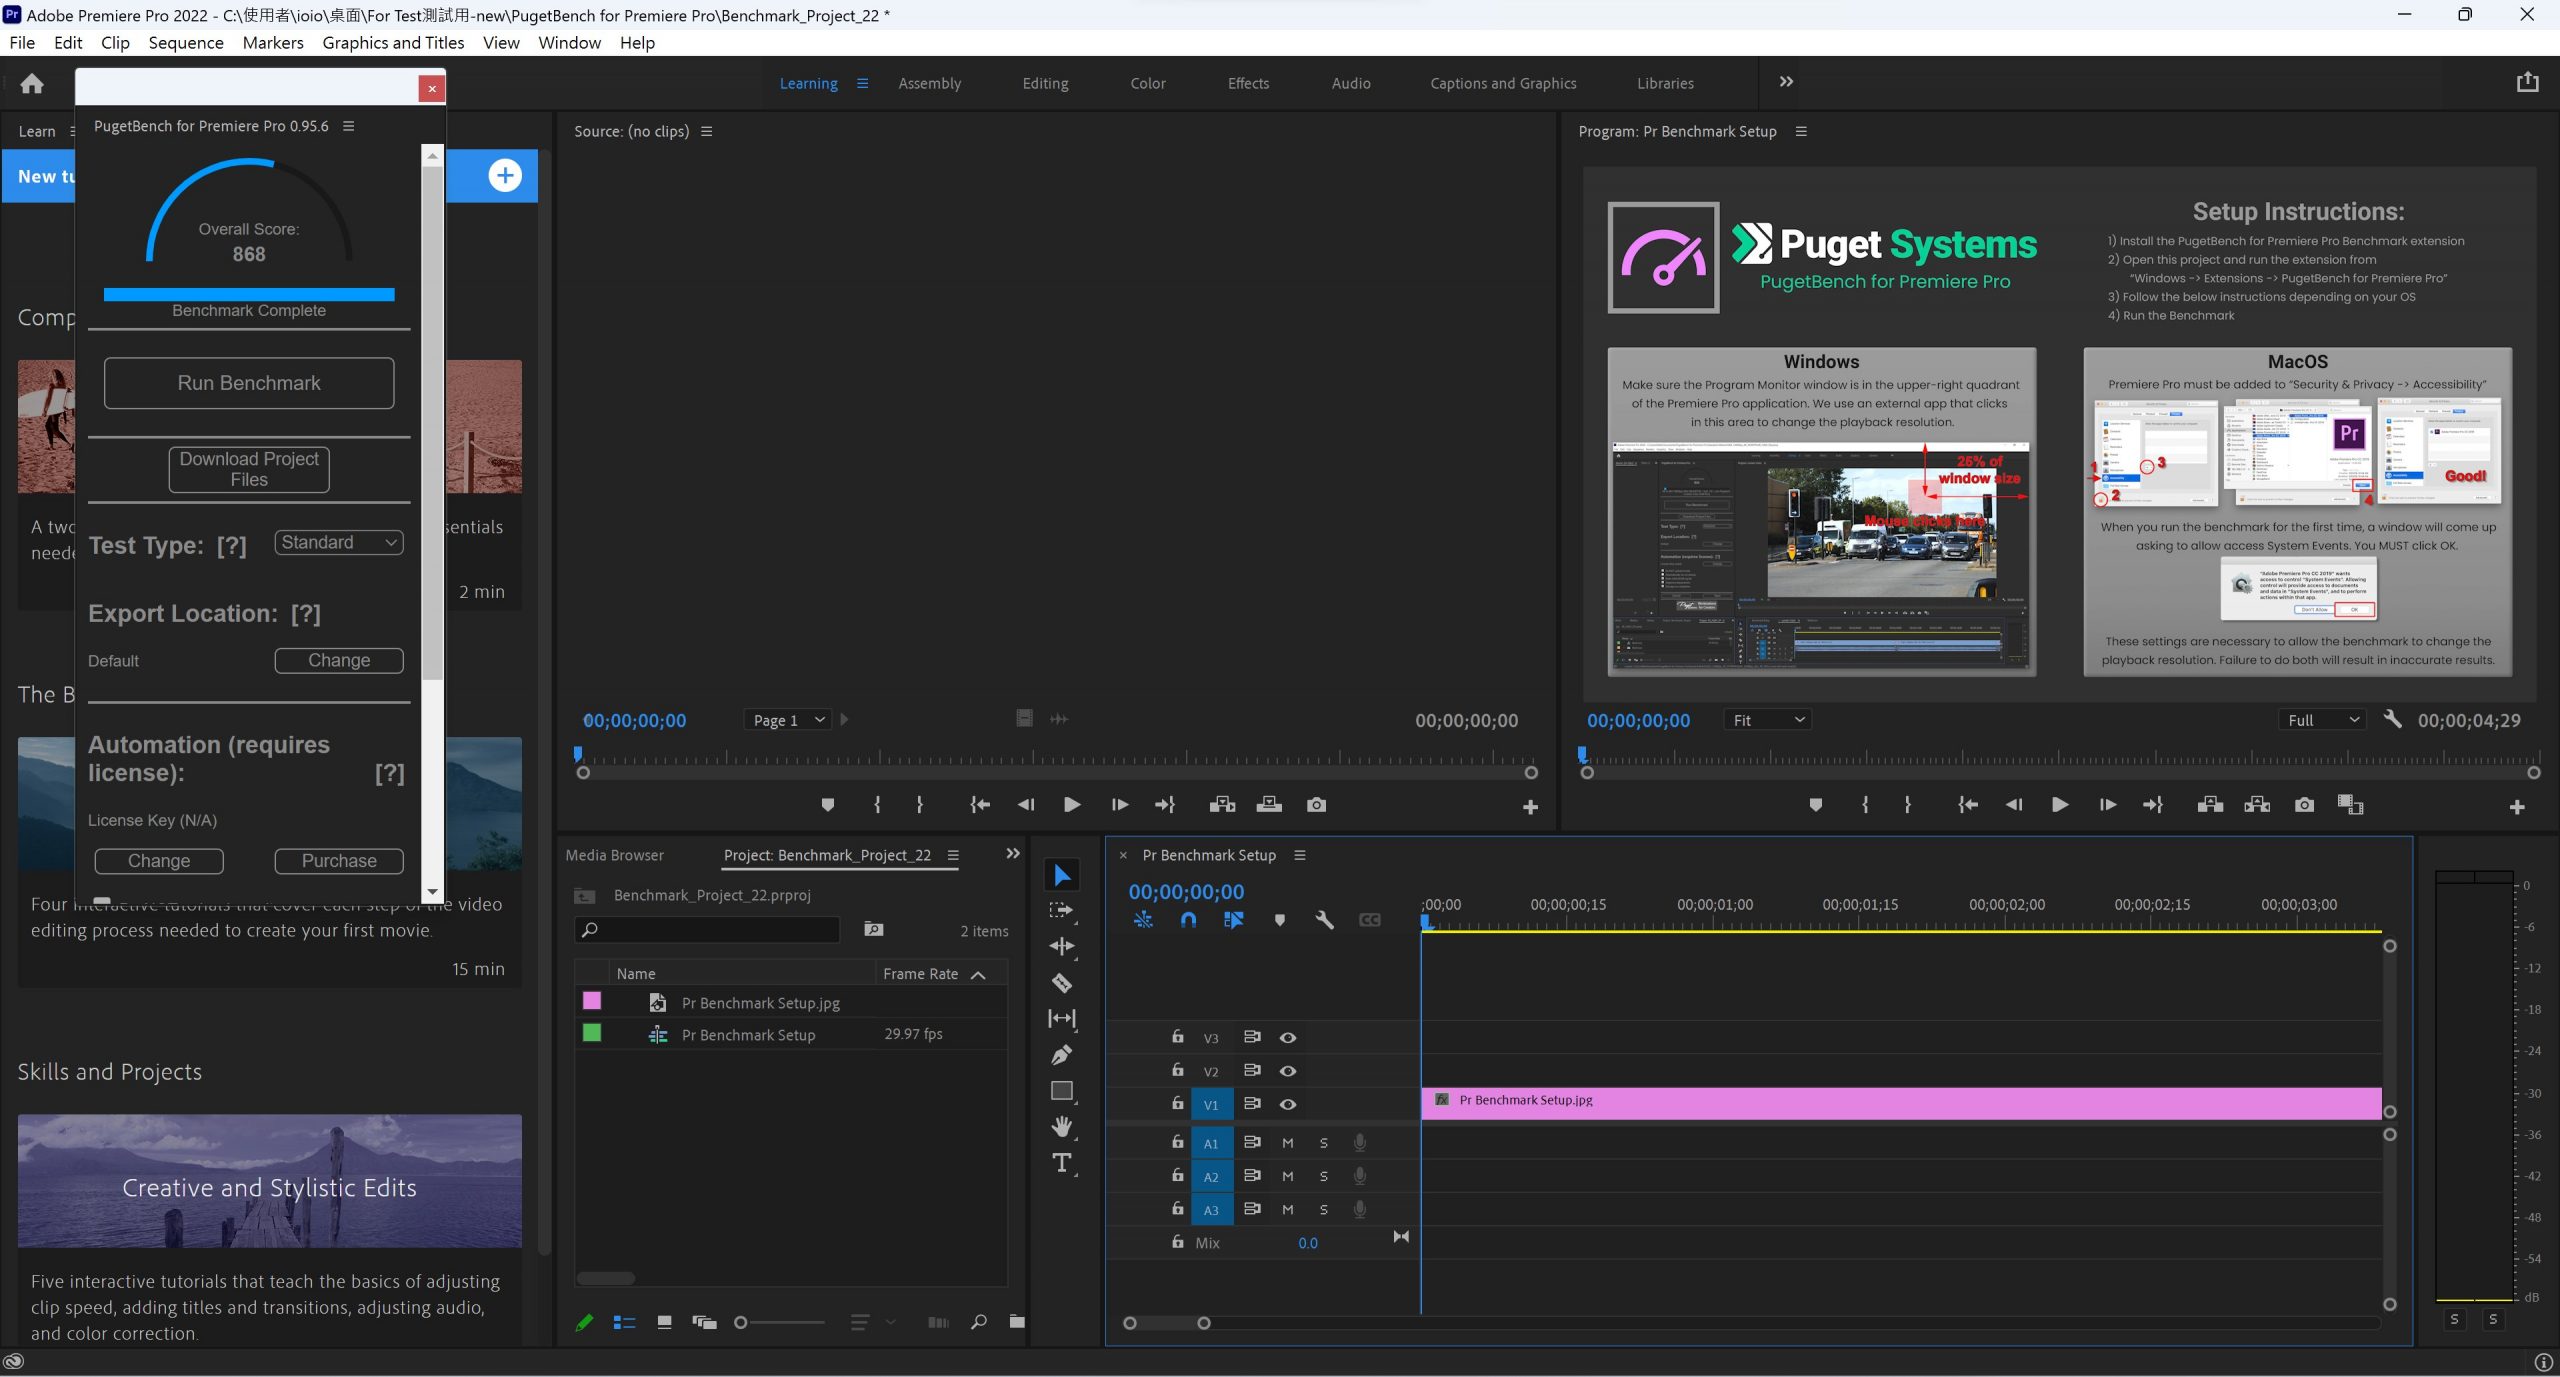Select the Selection tool arrow
Viewport: 2560px width, 1377px height.
point(1062,875)
